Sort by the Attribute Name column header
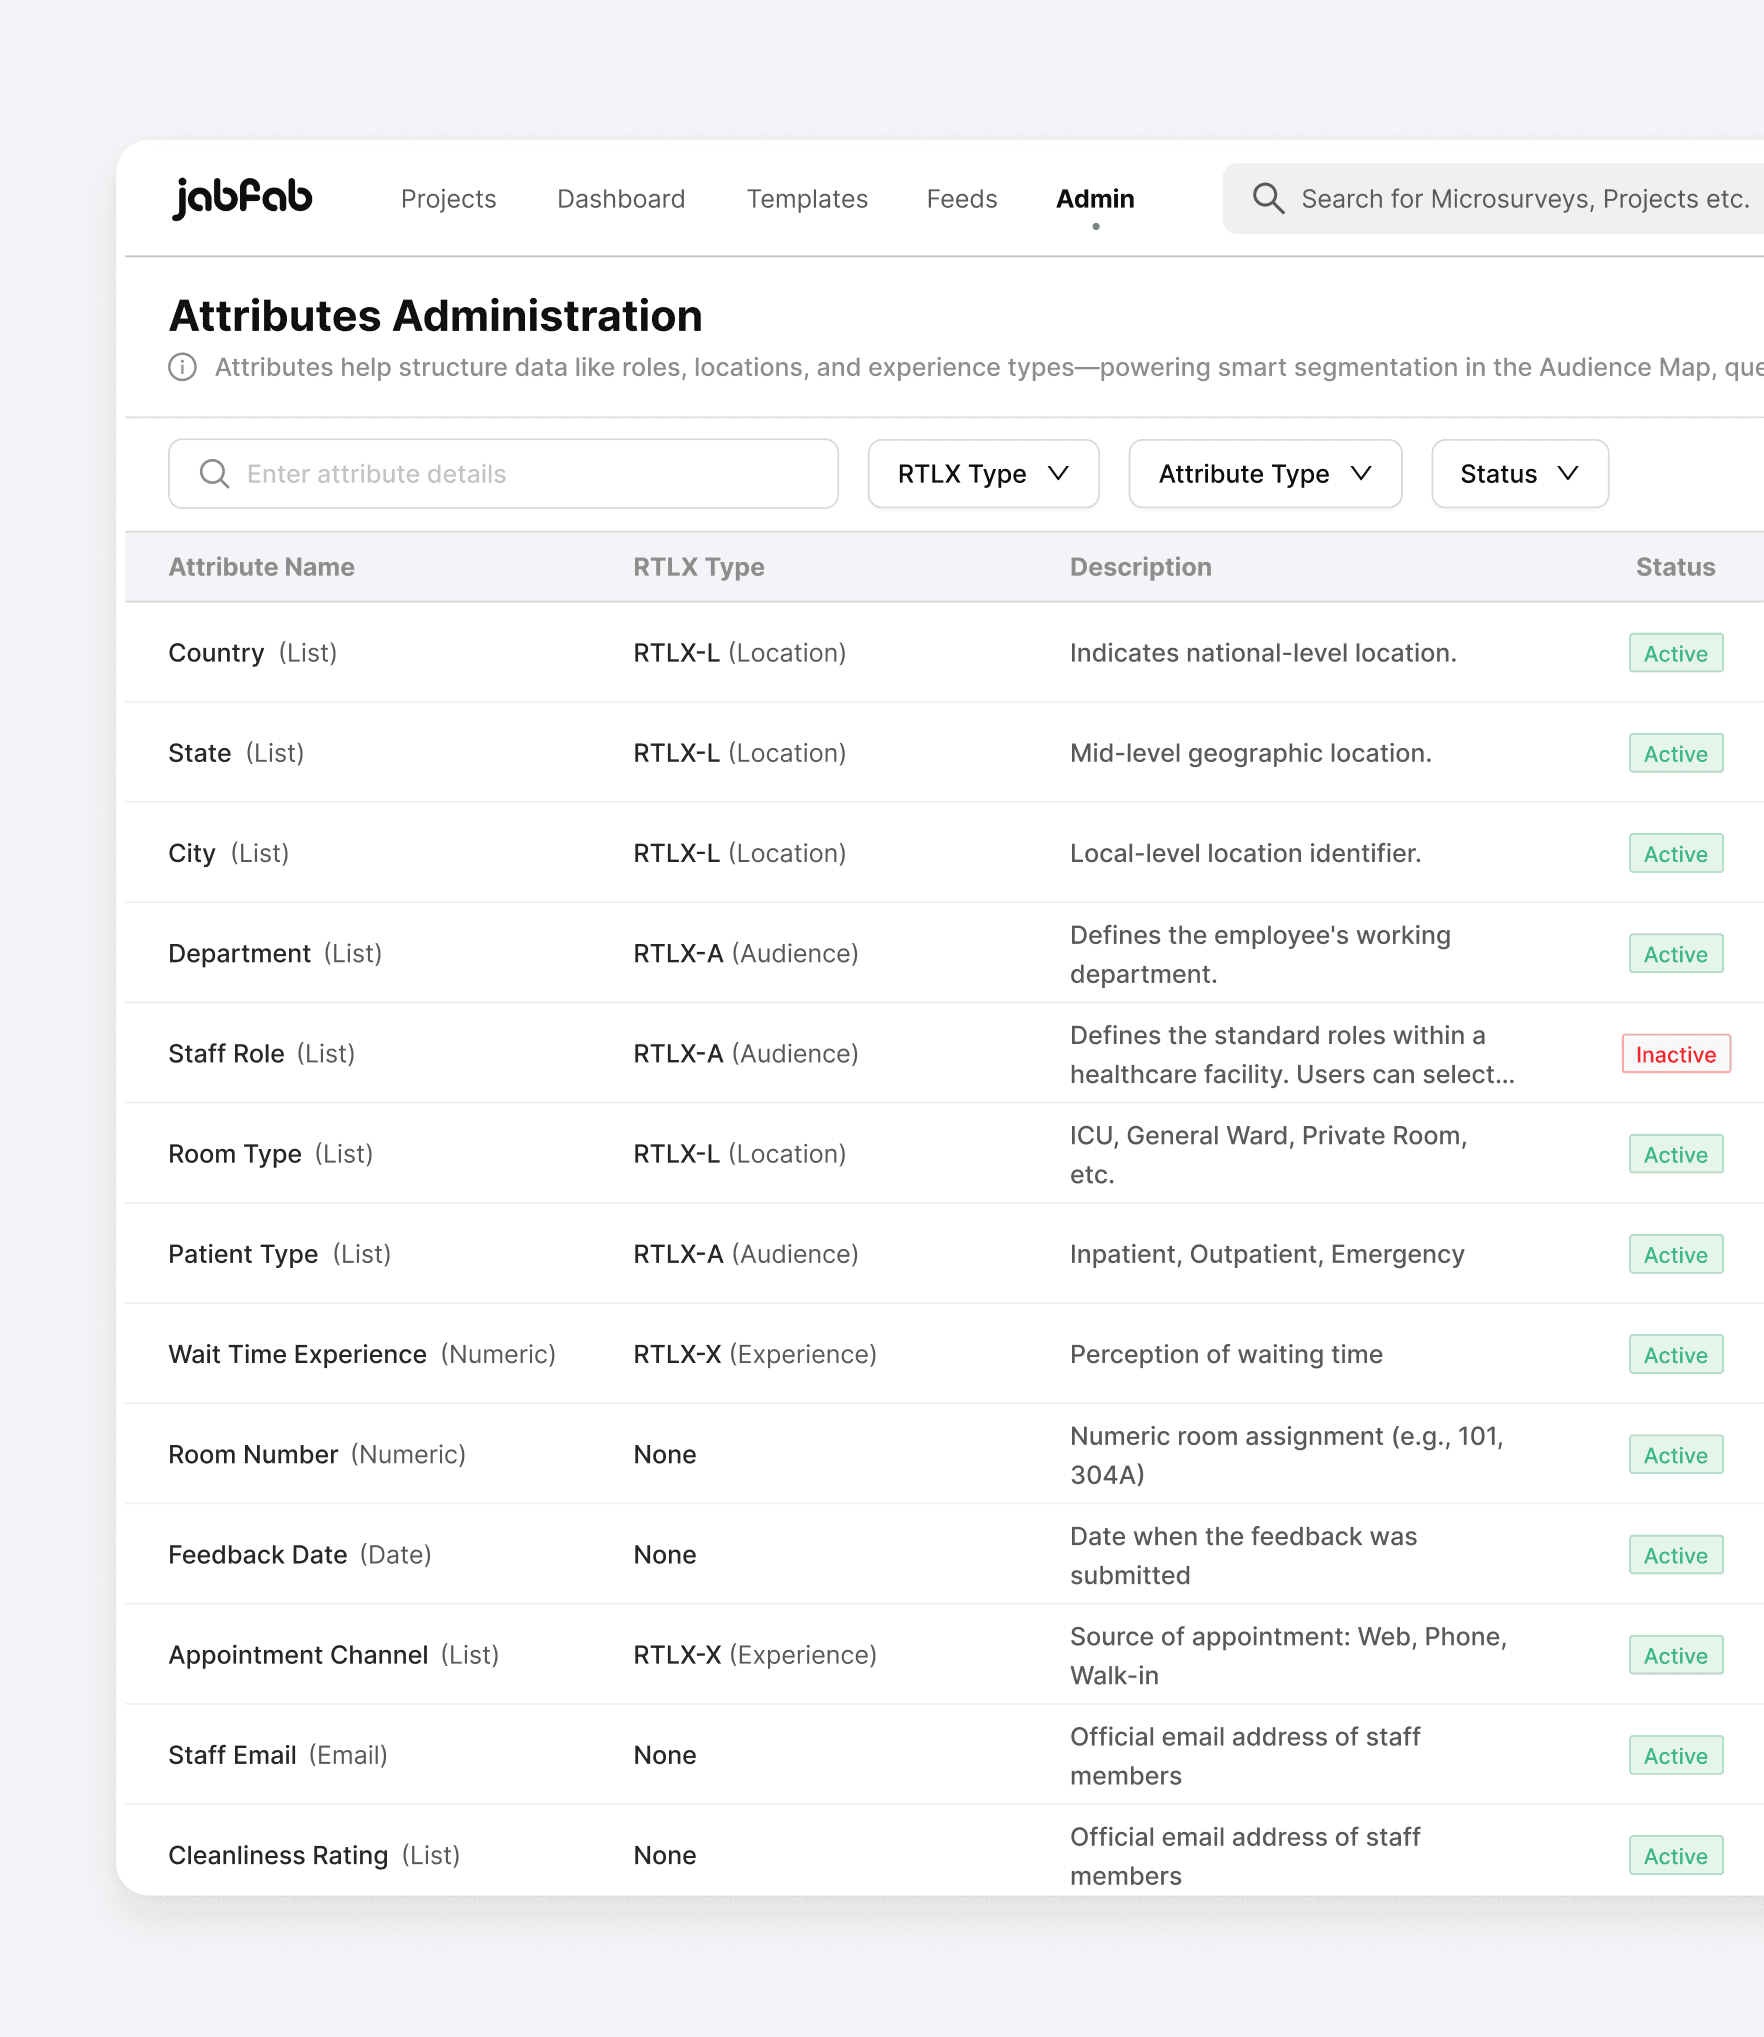This screenshot has width=1764, height=2037. (x=261, y=567)
